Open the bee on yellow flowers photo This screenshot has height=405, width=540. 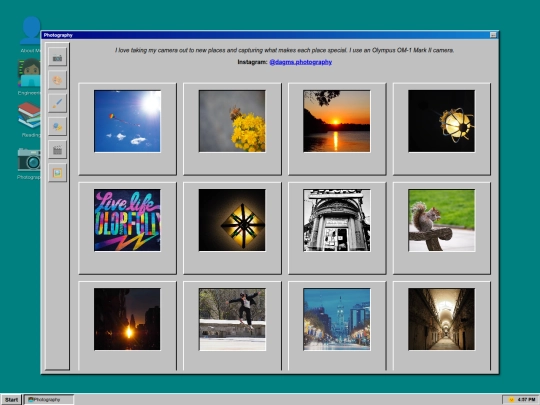pos(232,121)
